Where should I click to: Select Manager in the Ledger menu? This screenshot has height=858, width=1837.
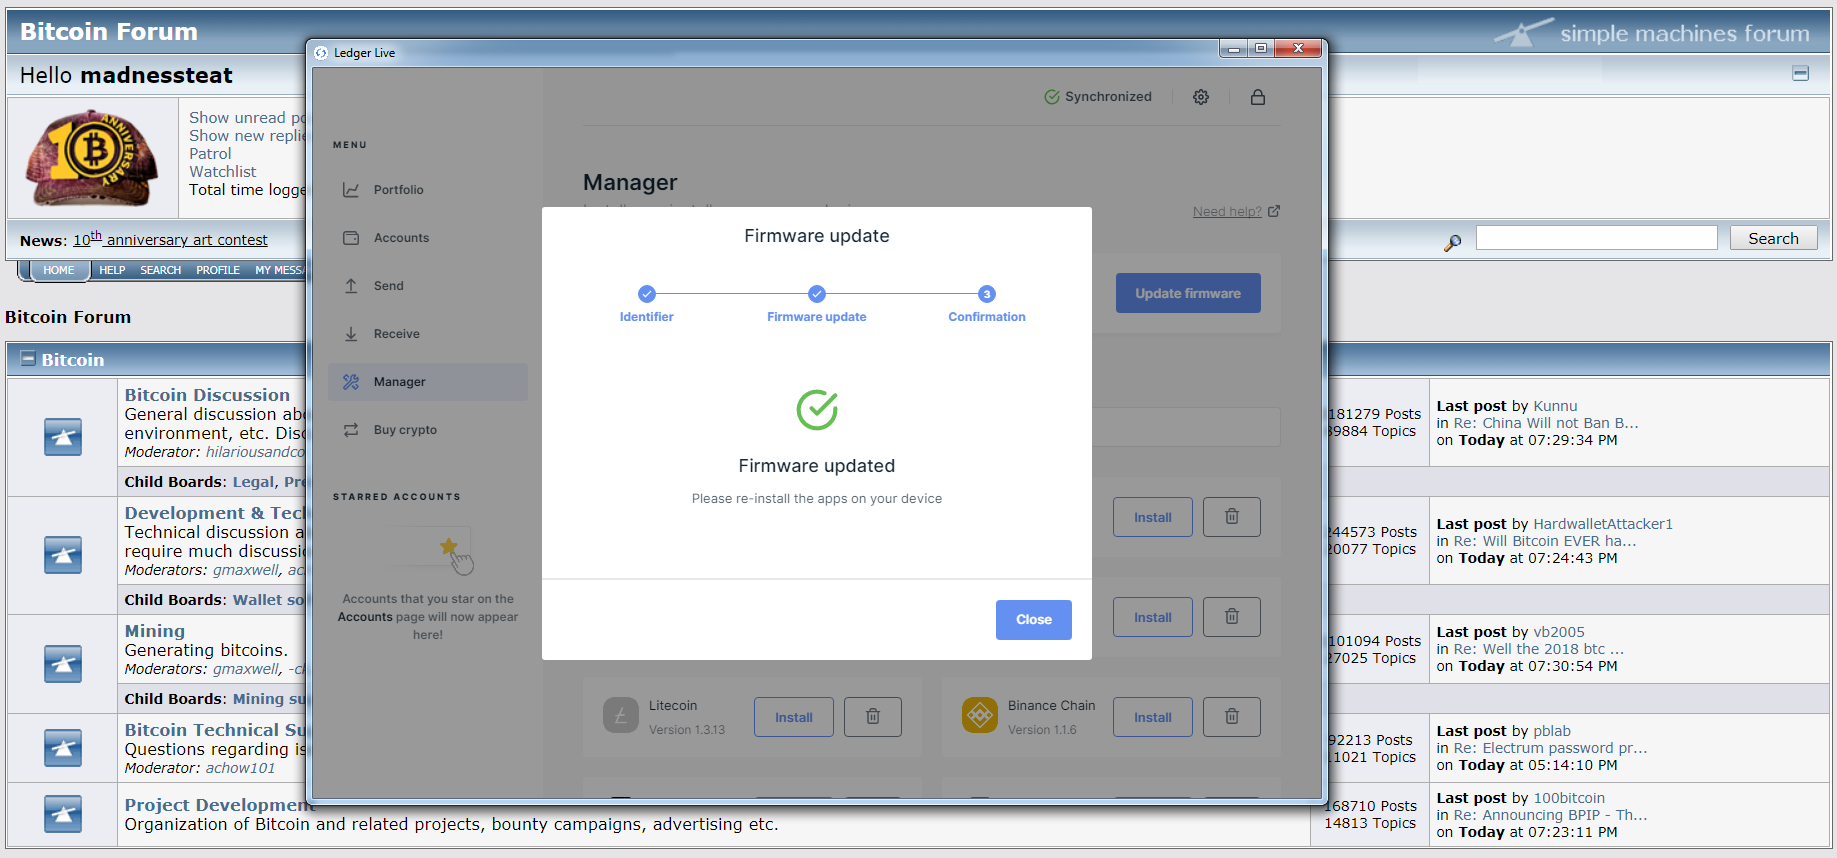coord(427,382)
